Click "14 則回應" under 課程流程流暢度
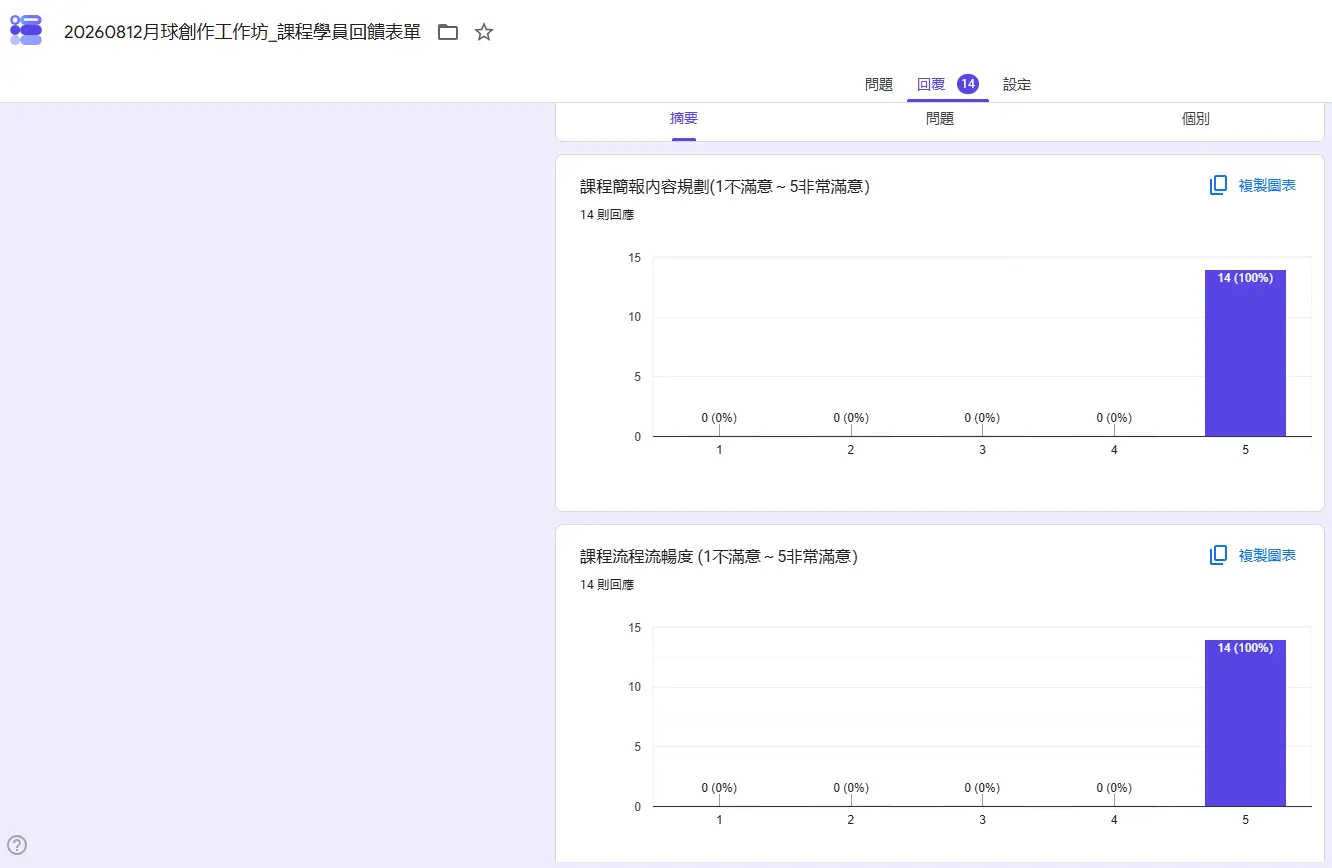This screenshot has height=868, width=1332. [607, 585]
